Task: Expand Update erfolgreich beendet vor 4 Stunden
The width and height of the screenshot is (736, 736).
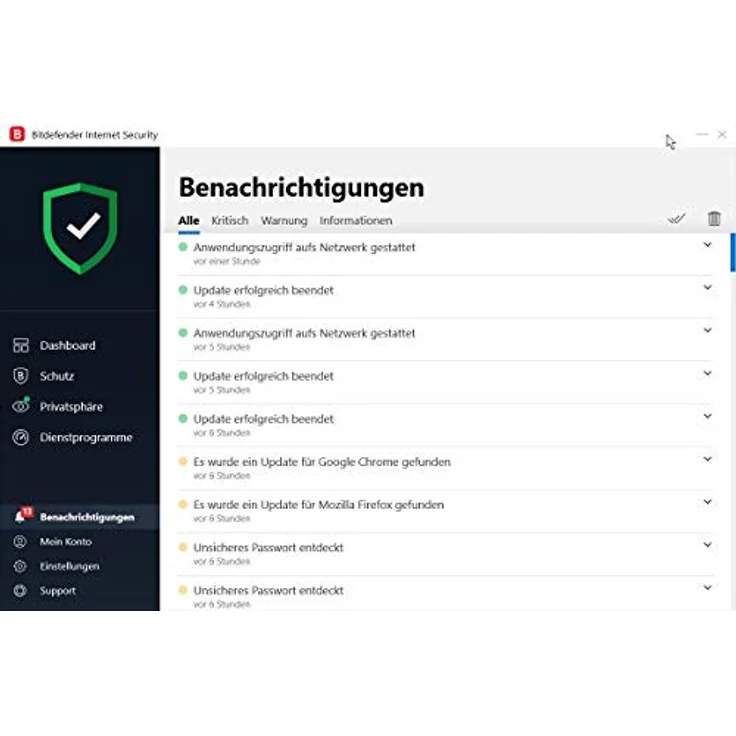Action: click(x=707, y=287)
